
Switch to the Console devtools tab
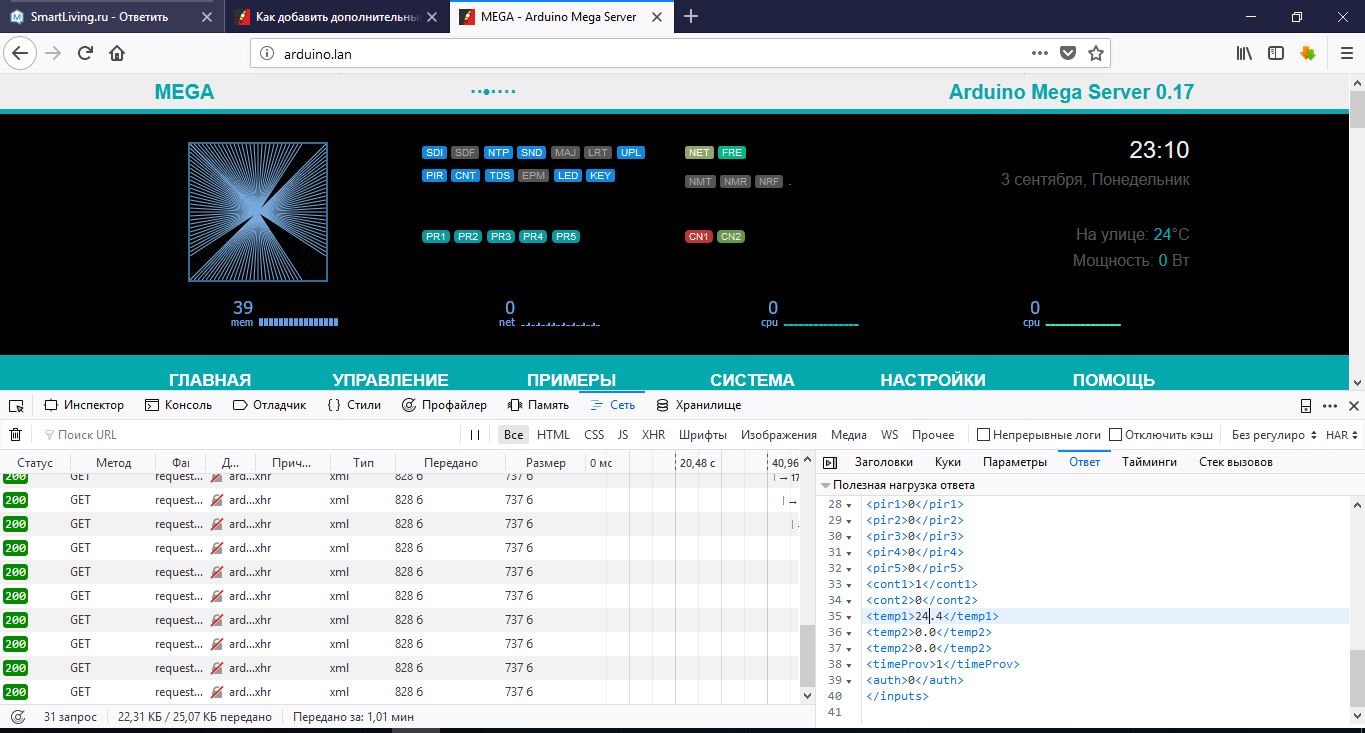click(179, 405)
